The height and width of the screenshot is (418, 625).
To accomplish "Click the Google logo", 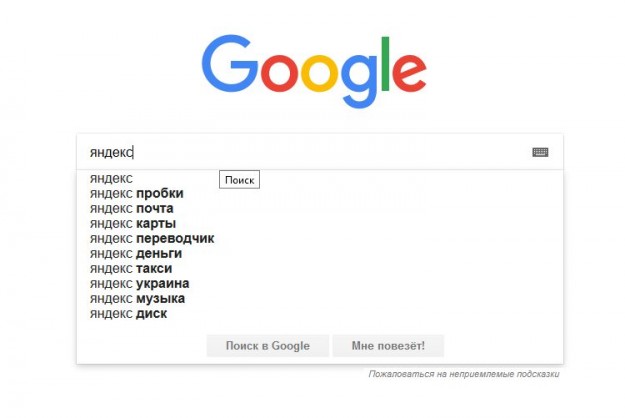I will (x=313, y=71).
